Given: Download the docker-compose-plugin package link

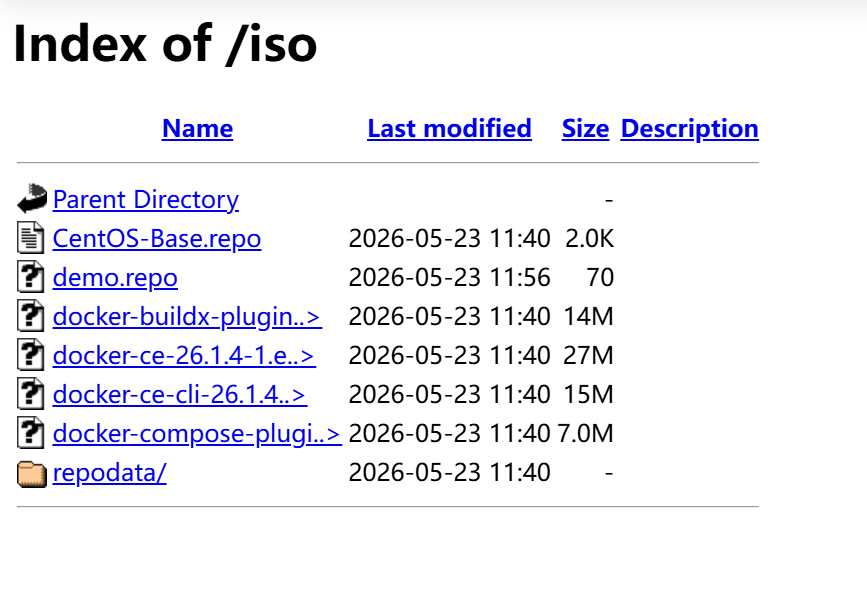Looking at the screenshot, I should tap(197, 433).
